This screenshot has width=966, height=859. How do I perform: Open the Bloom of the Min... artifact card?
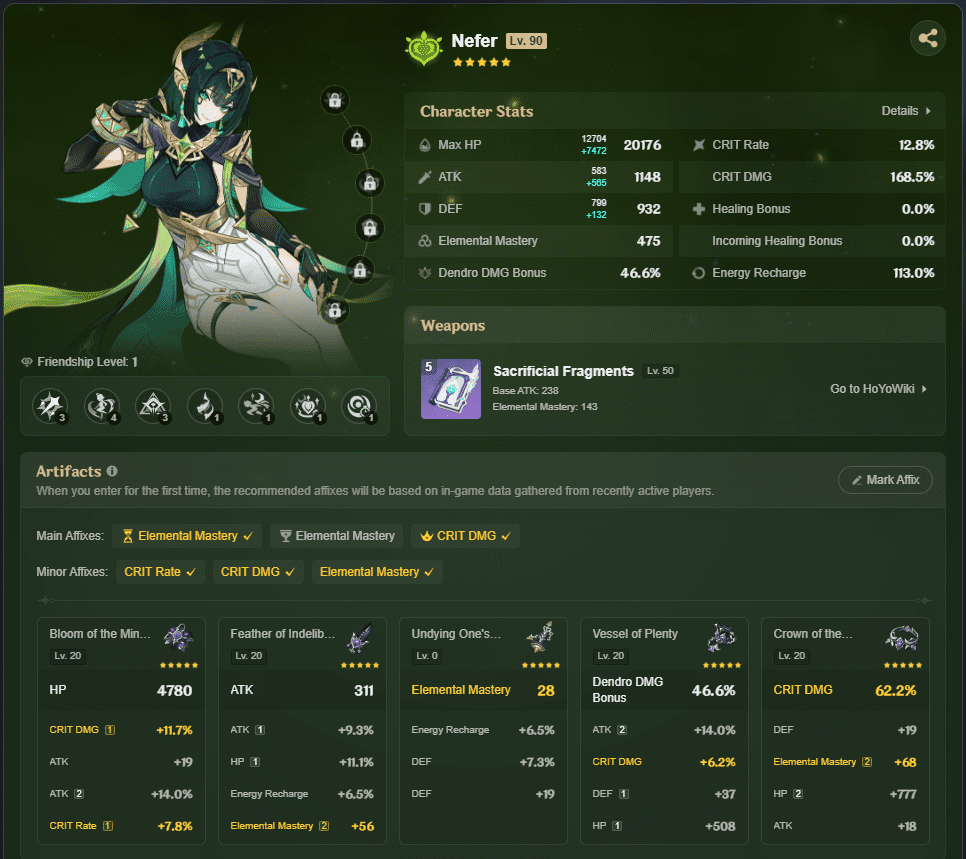(x=121, y=730)
